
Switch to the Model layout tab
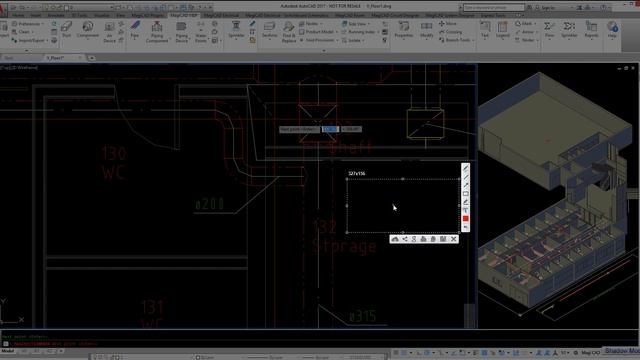7,351
